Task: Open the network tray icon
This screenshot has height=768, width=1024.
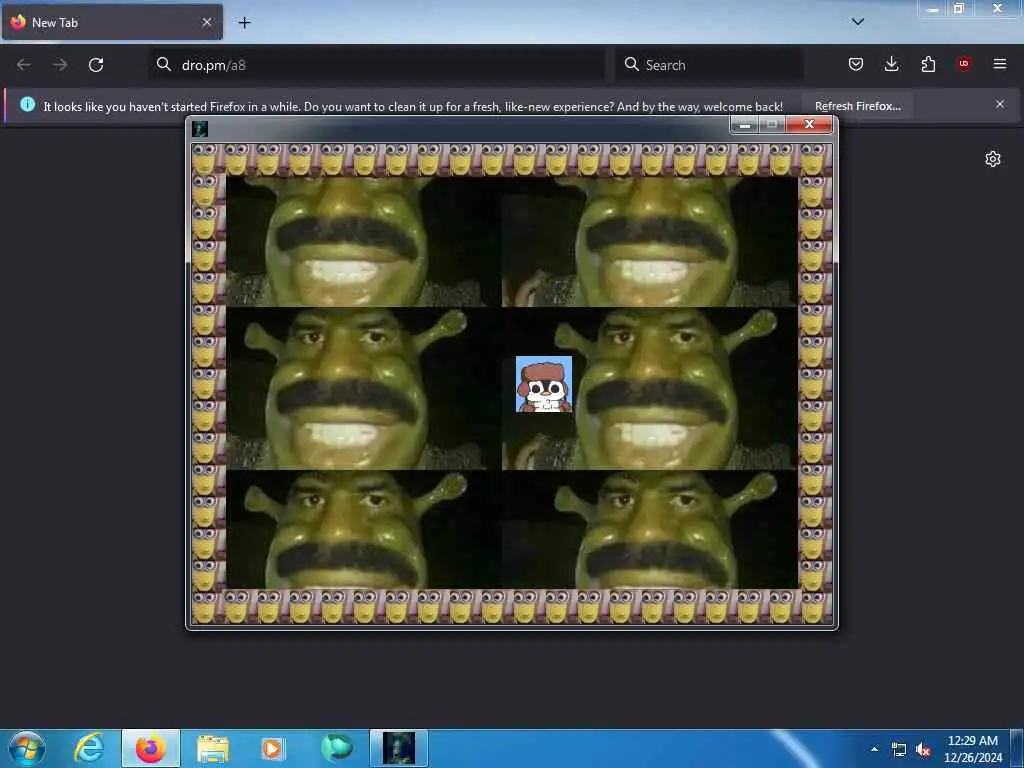Action: tap(899, 750)
